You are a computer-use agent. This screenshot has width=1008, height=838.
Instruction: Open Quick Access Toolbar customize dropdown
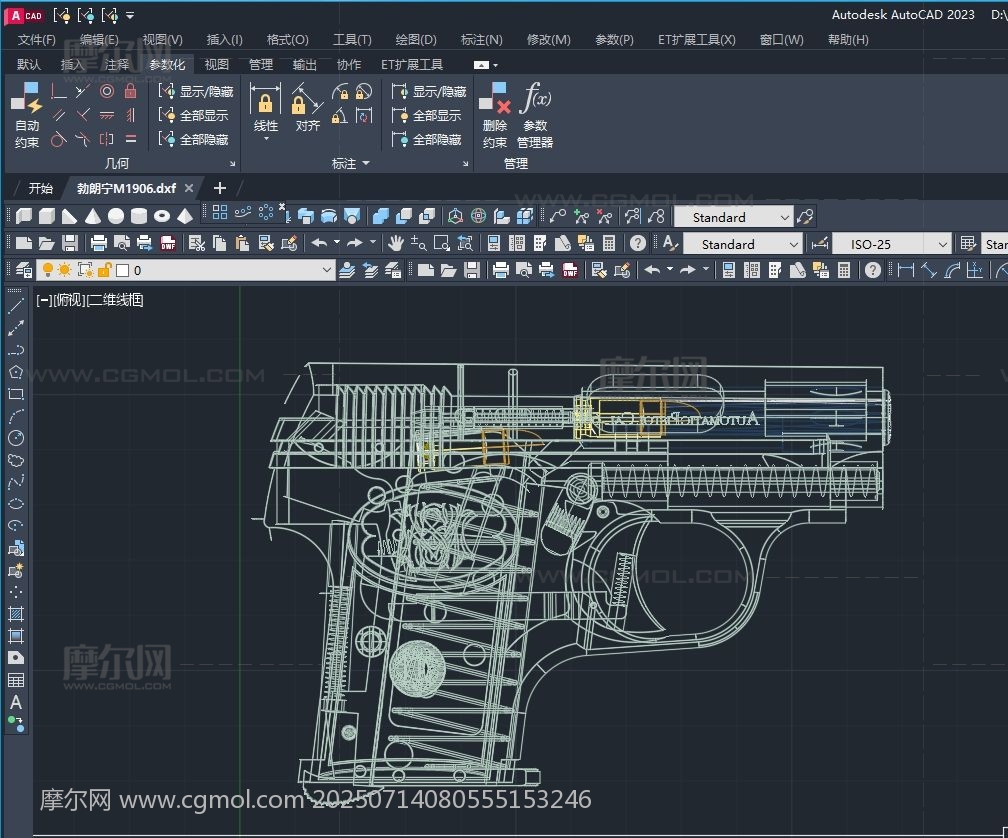pyautogui.click(x=130, y=15)
